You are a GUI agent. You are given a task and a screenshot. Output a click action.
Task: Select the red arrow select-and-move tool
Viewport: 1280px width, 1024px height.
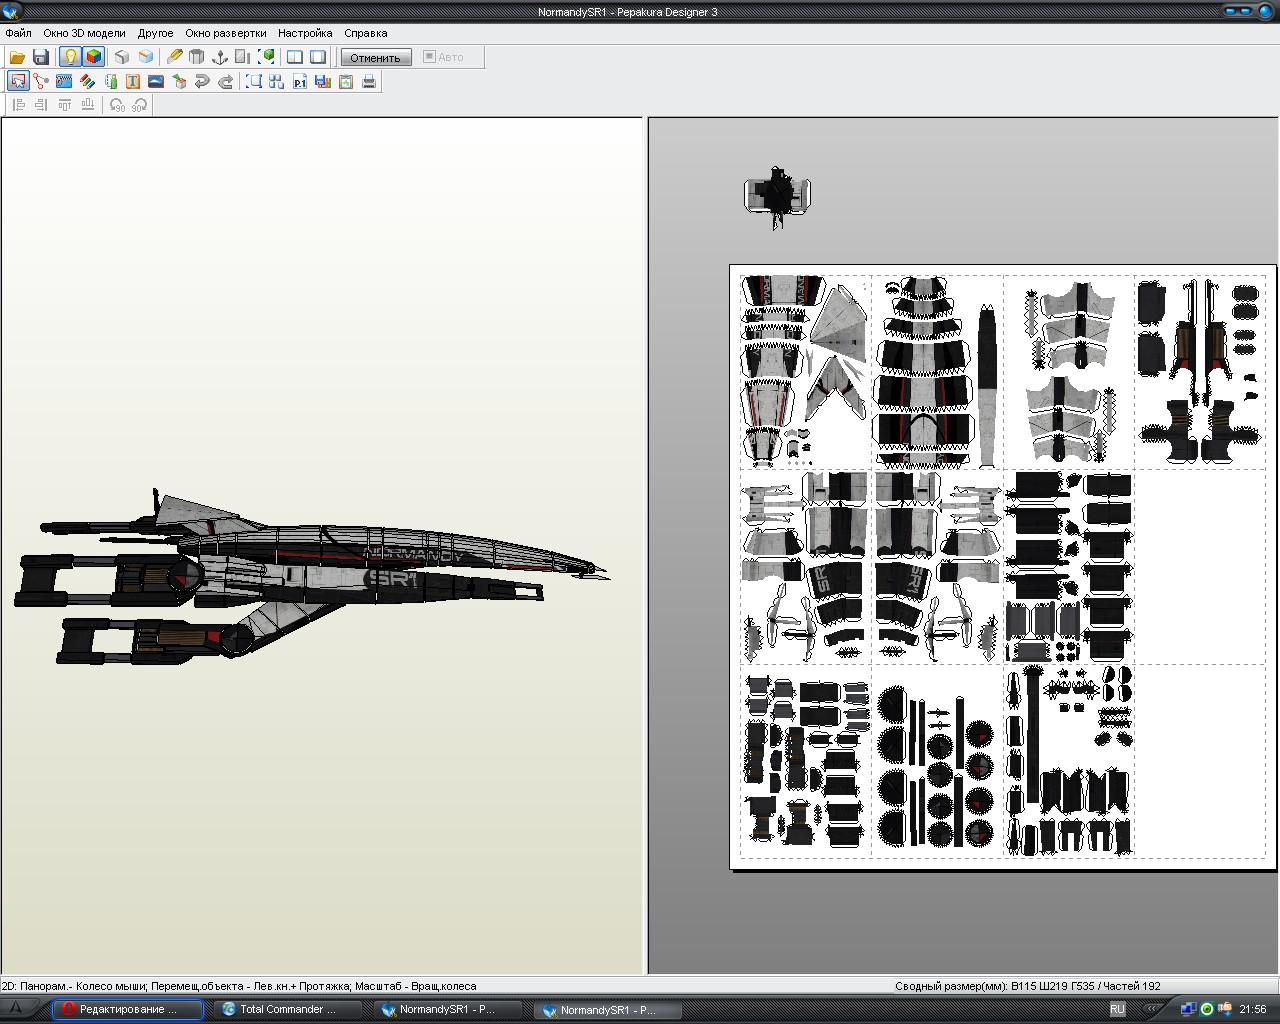pyautogui.click(x=18, y=81)
